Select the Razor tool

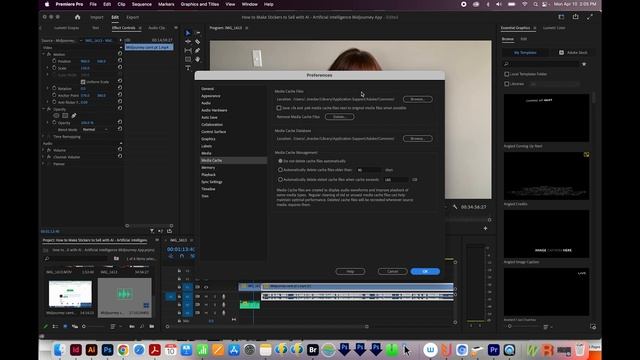(198, 42)
